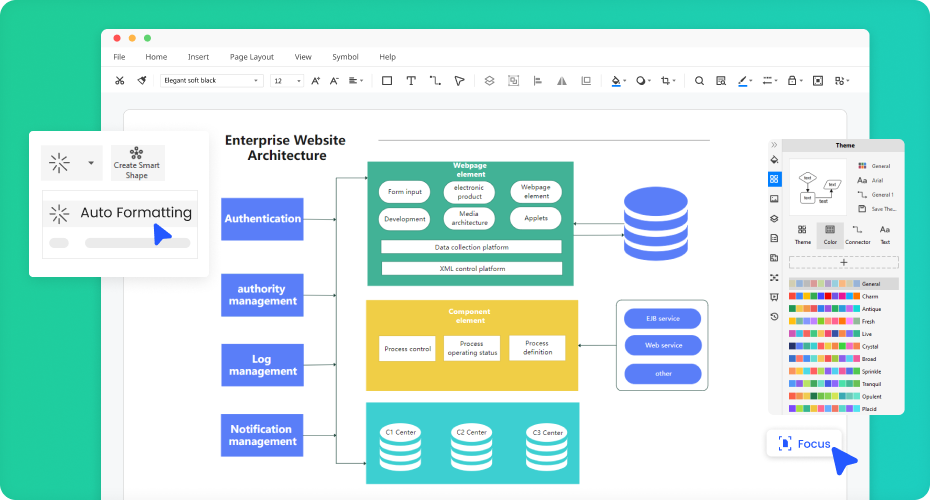The height and width of the screenshot is (500, 930).
Task: Switch to the Connector tab in Theme panel
Action: coord(857,235)
